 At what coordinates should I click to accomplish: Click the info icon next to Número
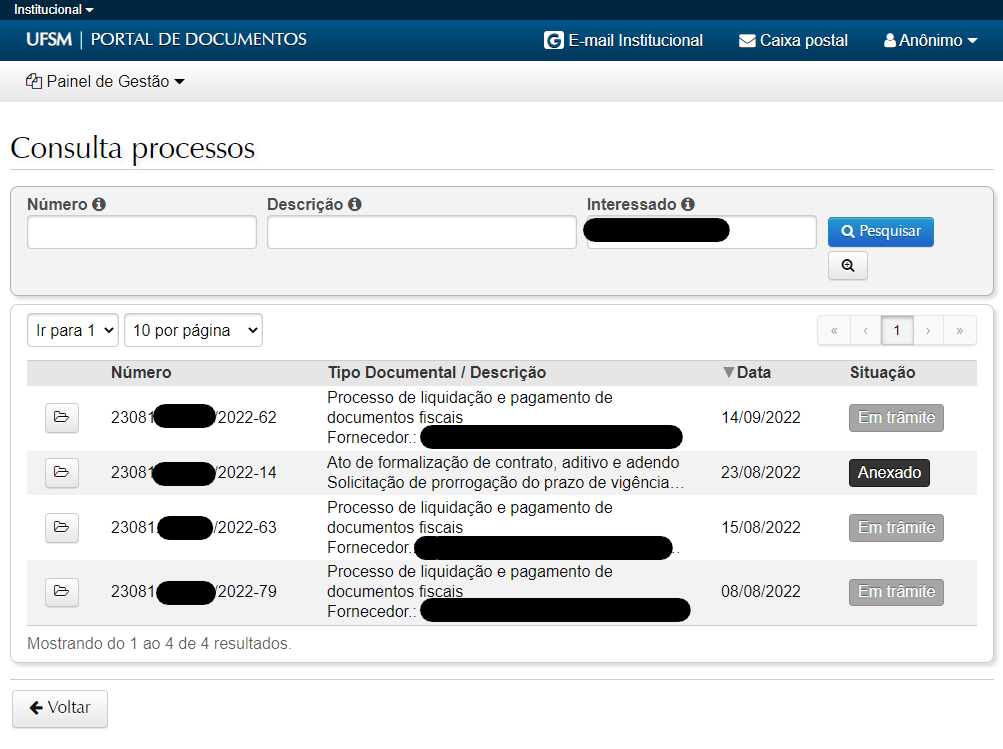[99, 204]
